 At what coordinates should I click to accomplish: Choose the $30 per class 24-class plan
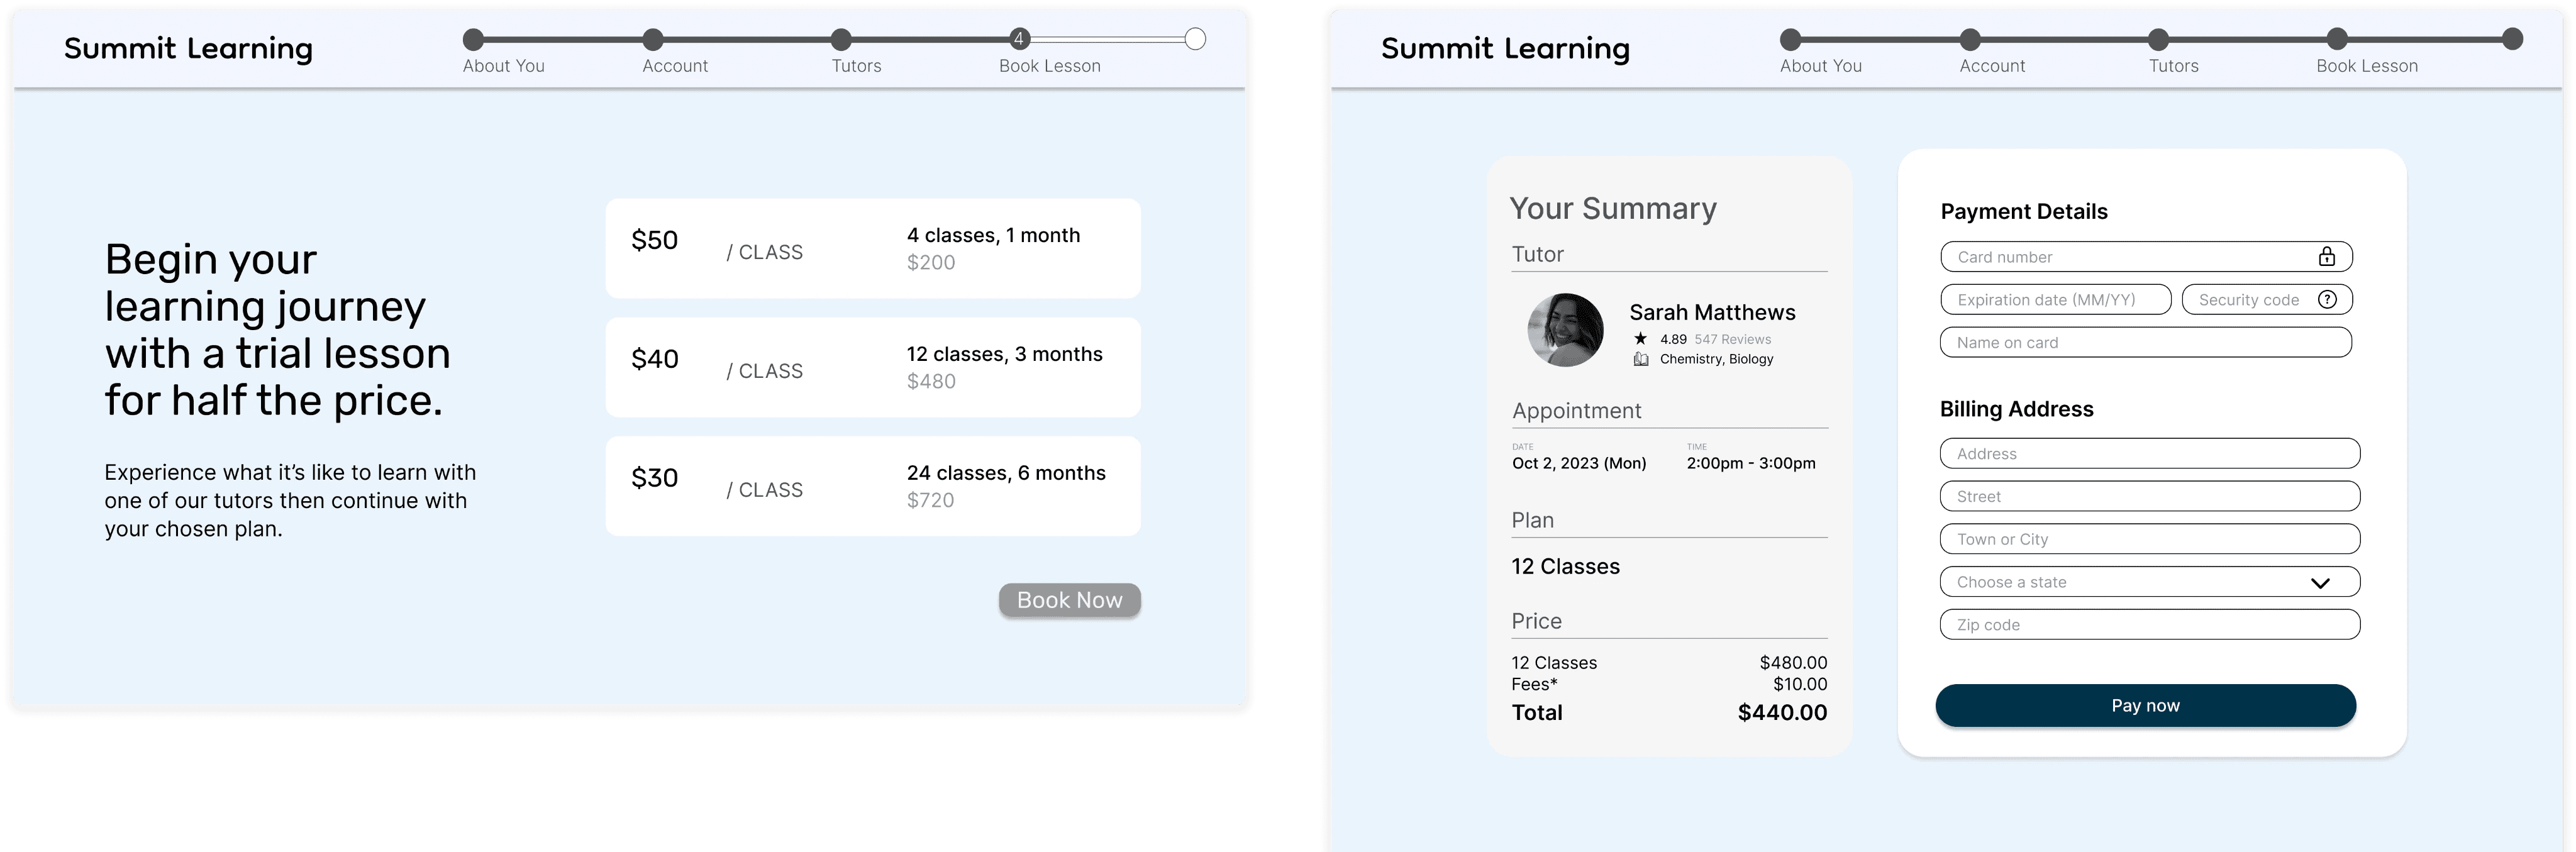coord(873,486)
